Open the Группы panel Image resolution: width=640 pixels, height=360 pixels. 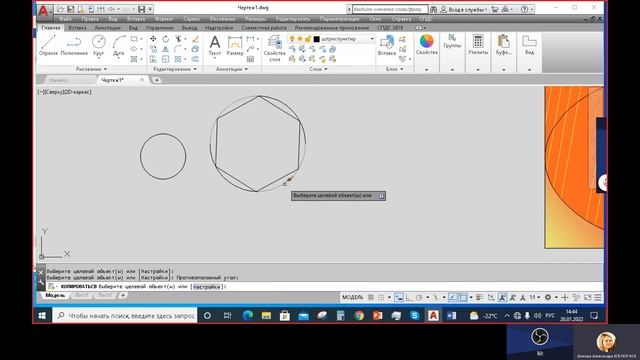pos(452,42)
